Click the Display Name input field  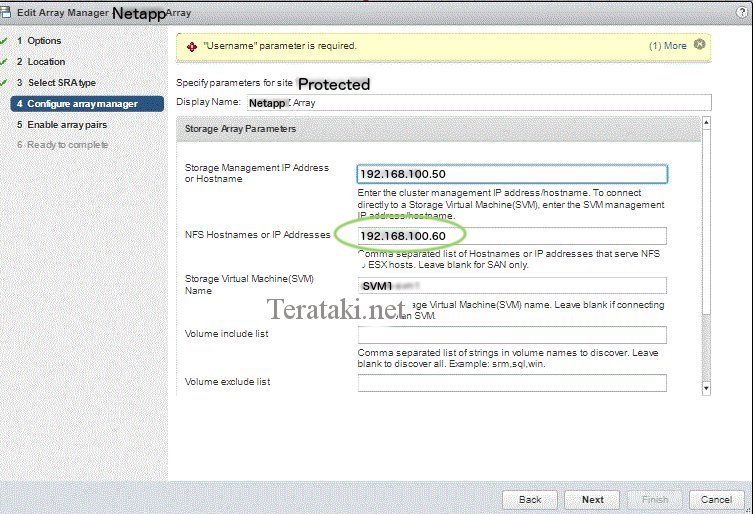(479, 102)
